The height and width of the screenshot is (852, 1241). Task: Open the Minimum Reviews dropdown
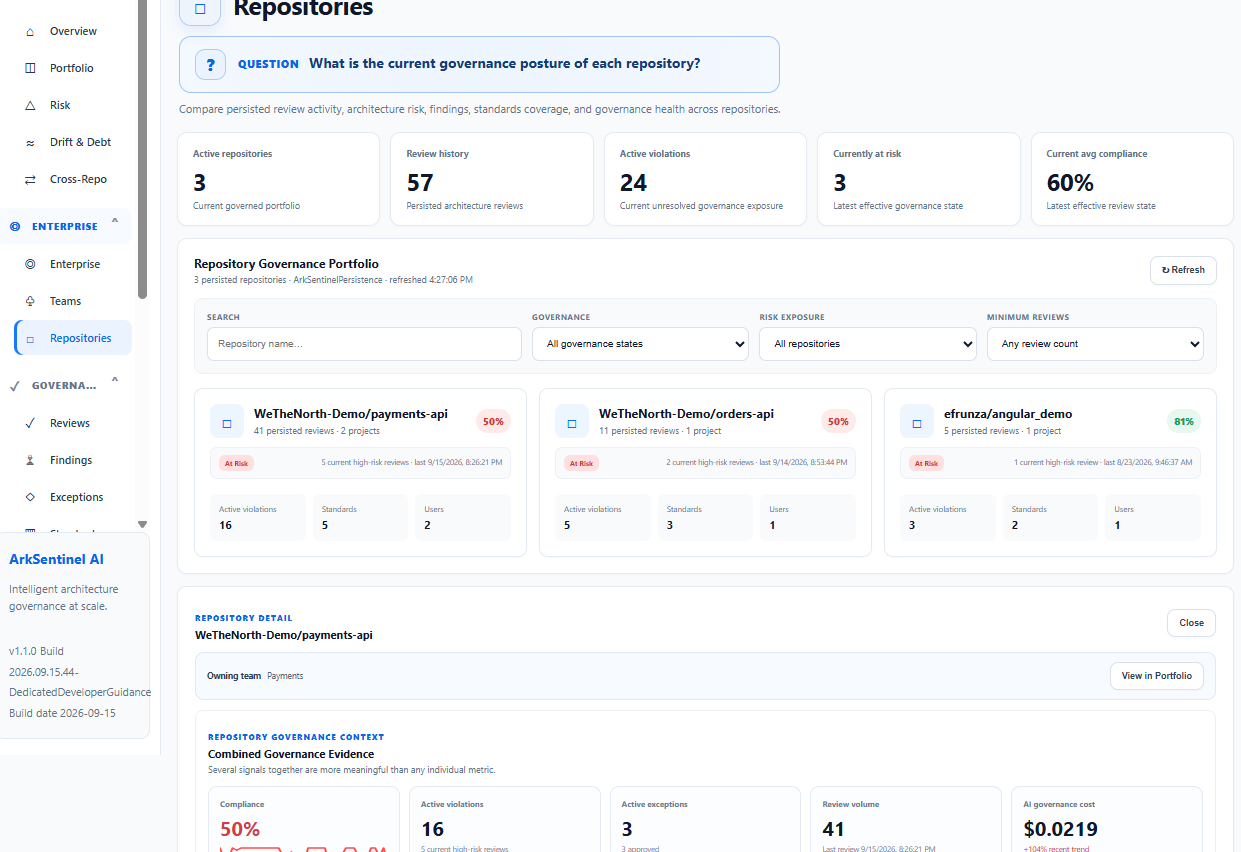point(1095,344)
